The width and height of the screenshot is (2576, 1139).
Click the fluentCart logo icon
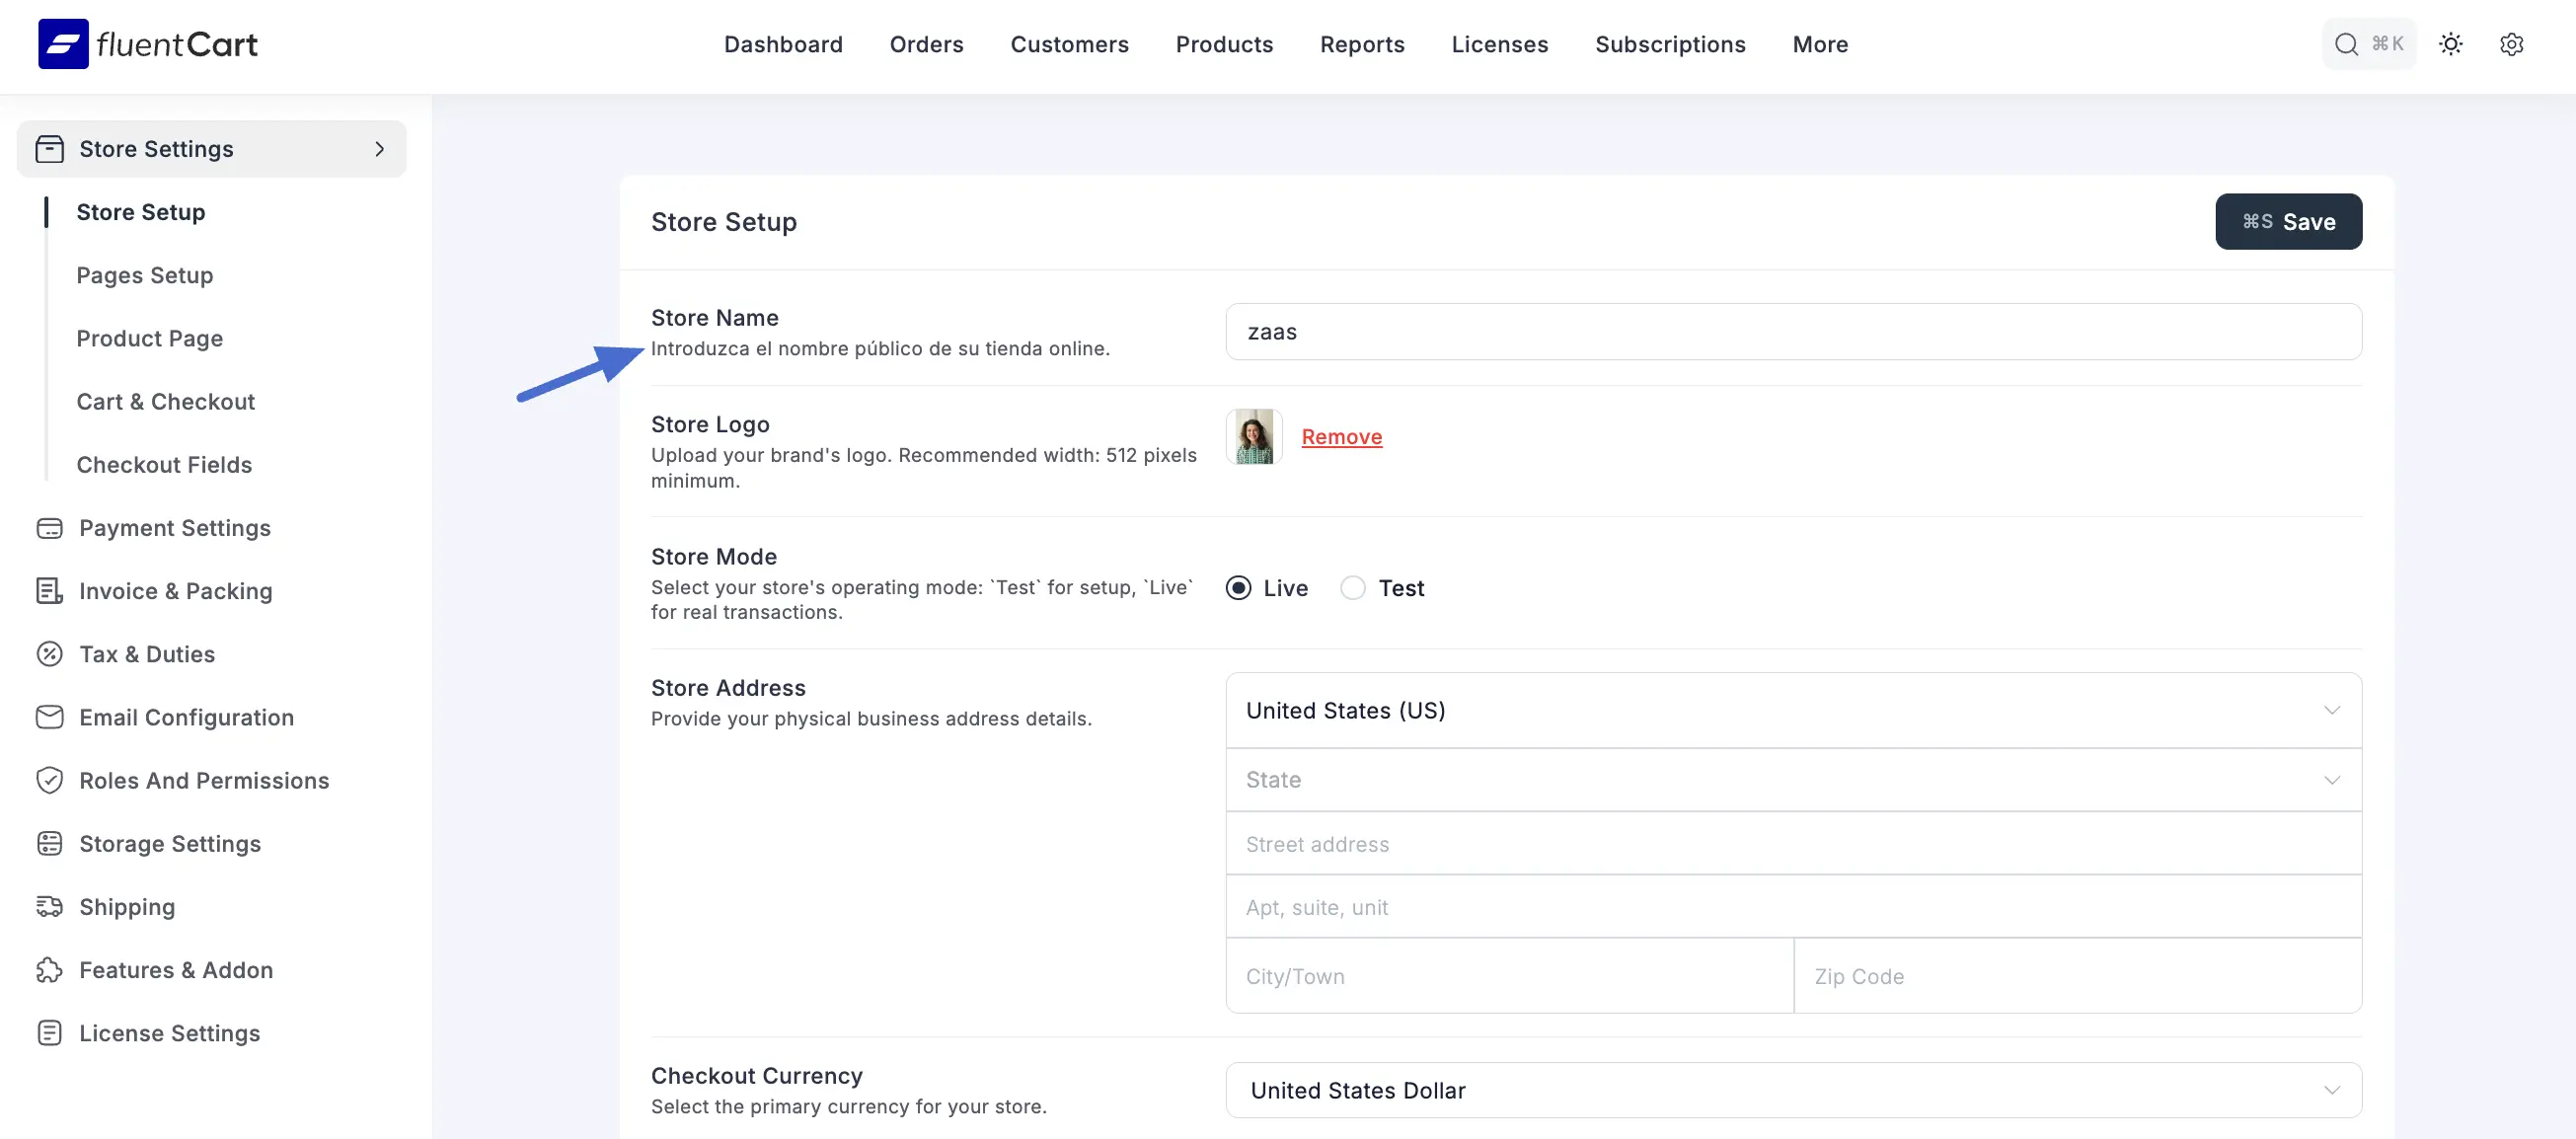[x=63, y=44]
